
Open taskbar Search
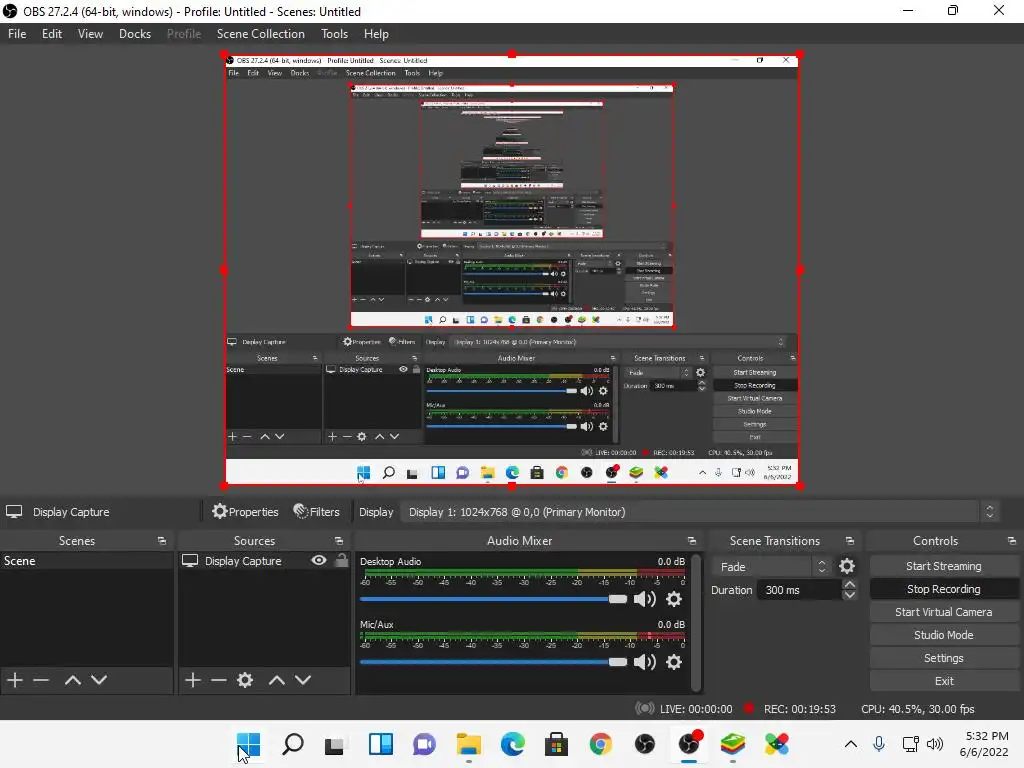point(293,744)
